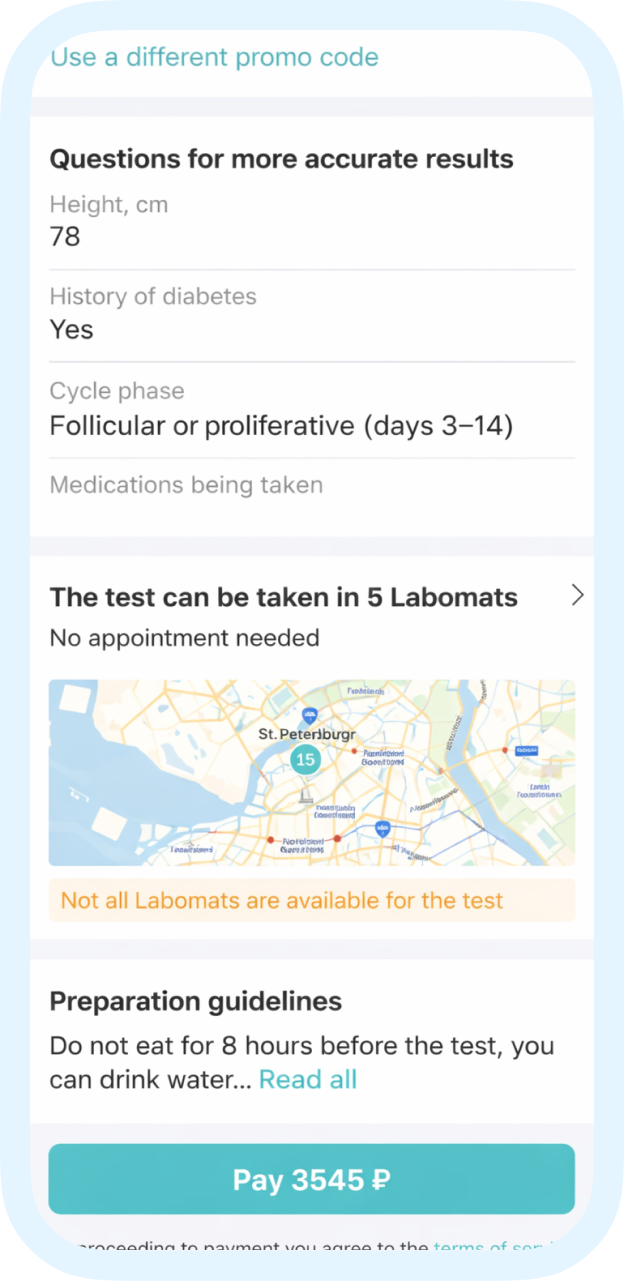Click the Preparation guidelines heading

coord(195,1001)
